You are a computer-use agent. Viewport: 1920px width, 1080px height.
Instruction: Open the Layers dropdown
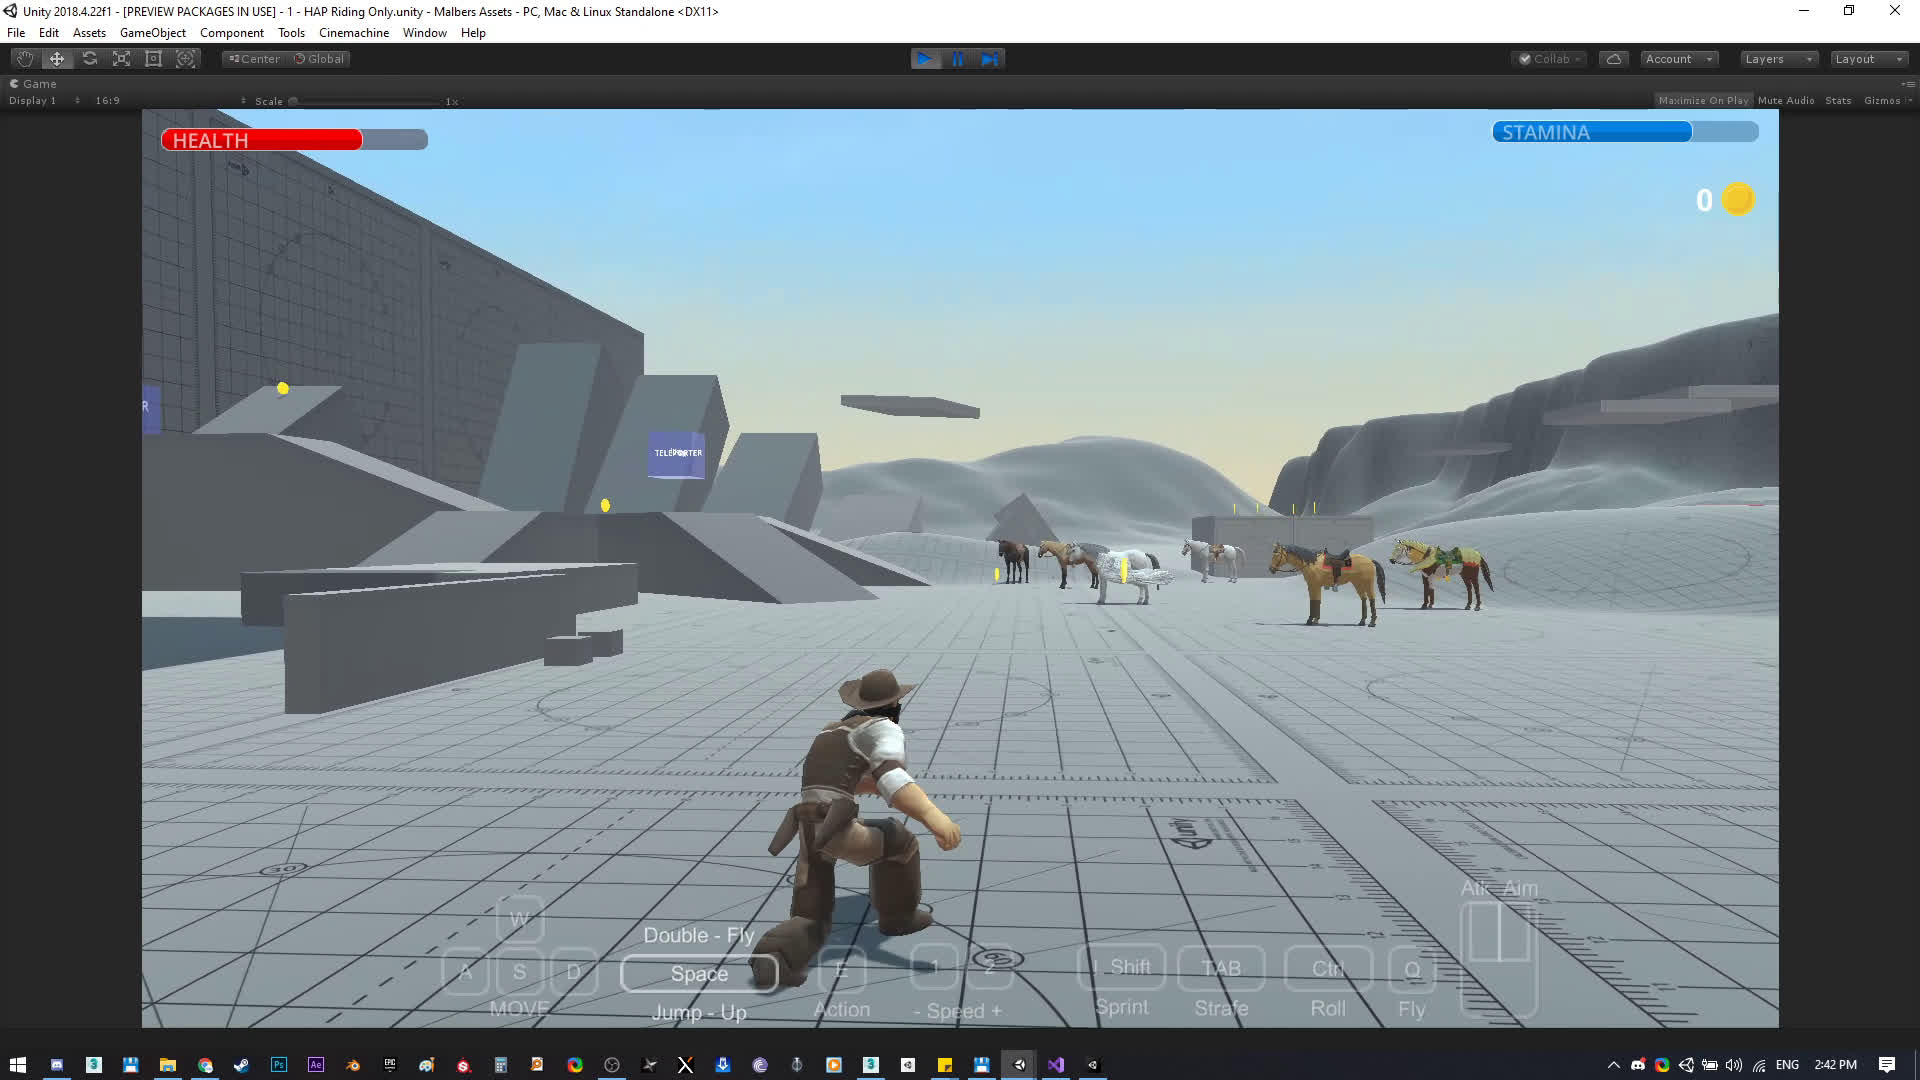(x=1778, y=59)
